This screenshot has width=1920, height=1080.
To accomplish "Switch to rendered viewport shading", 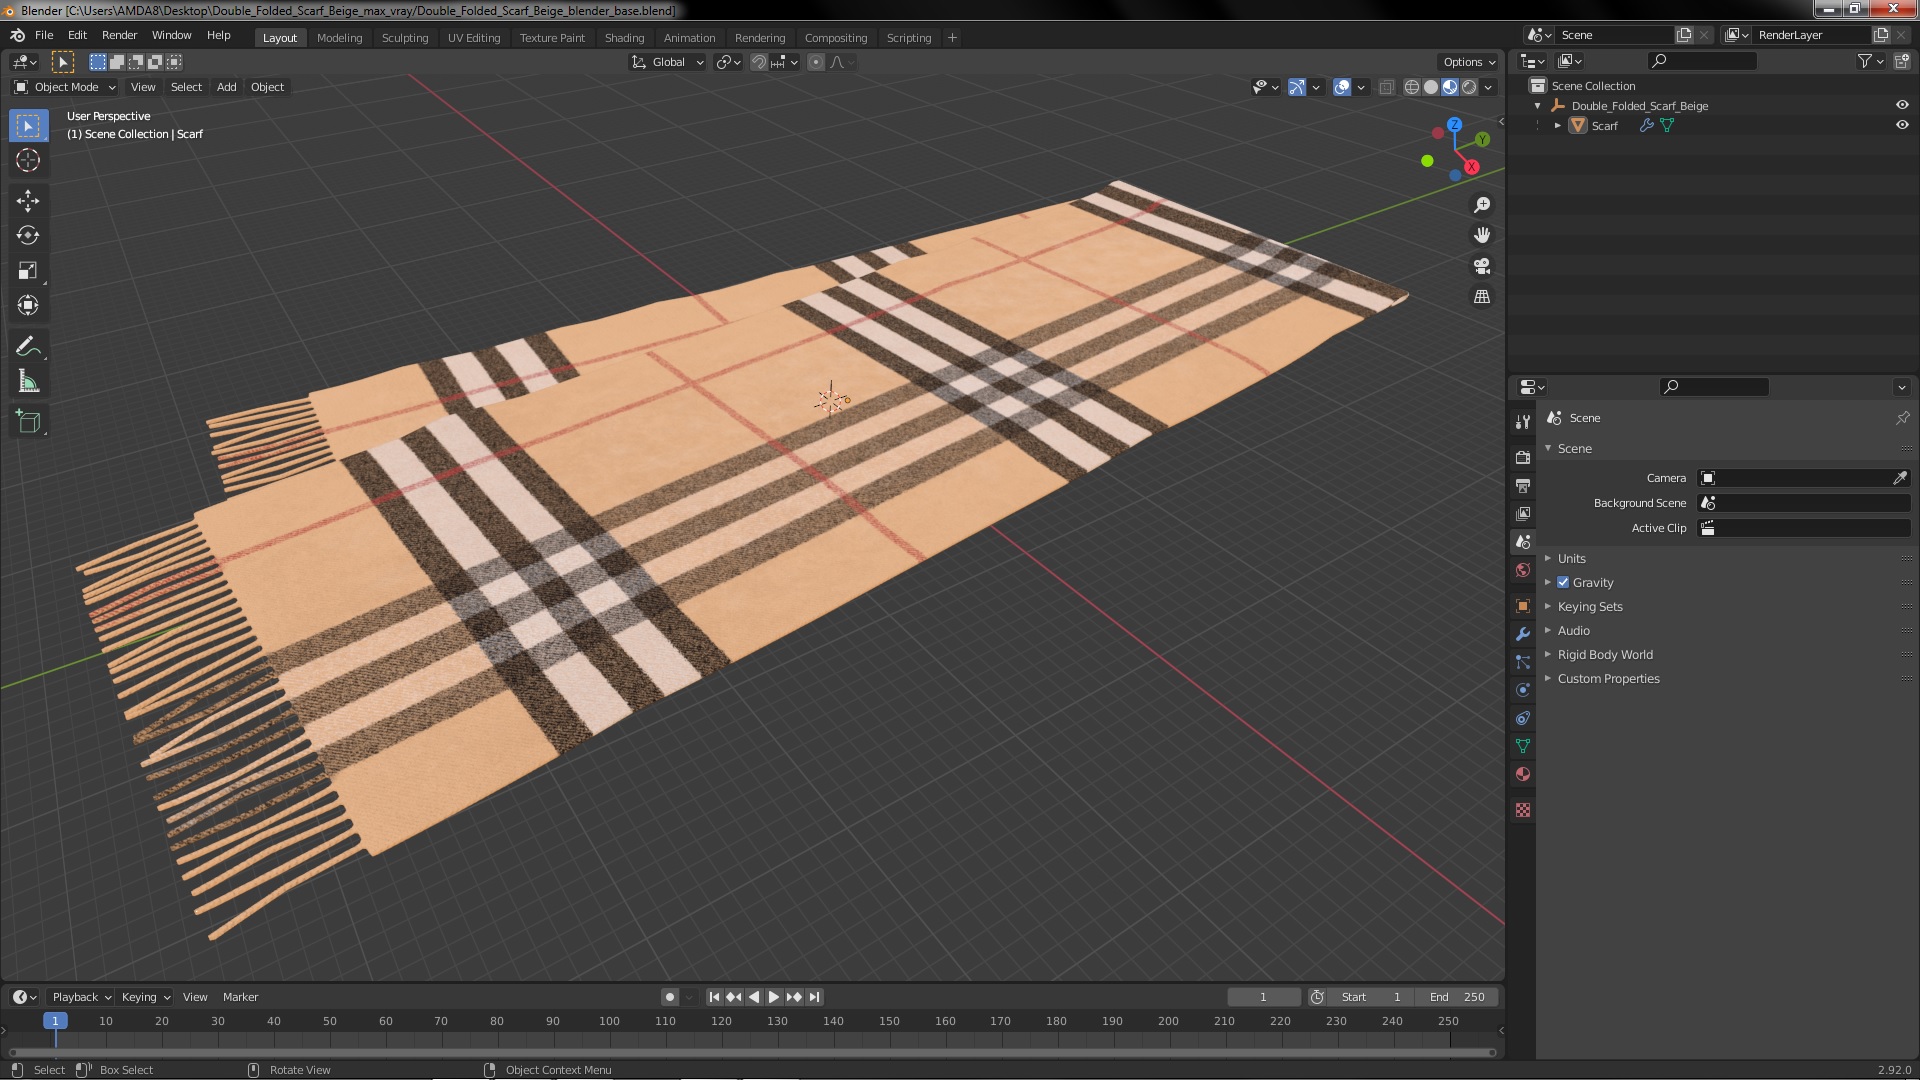I will pos(1469,87).
